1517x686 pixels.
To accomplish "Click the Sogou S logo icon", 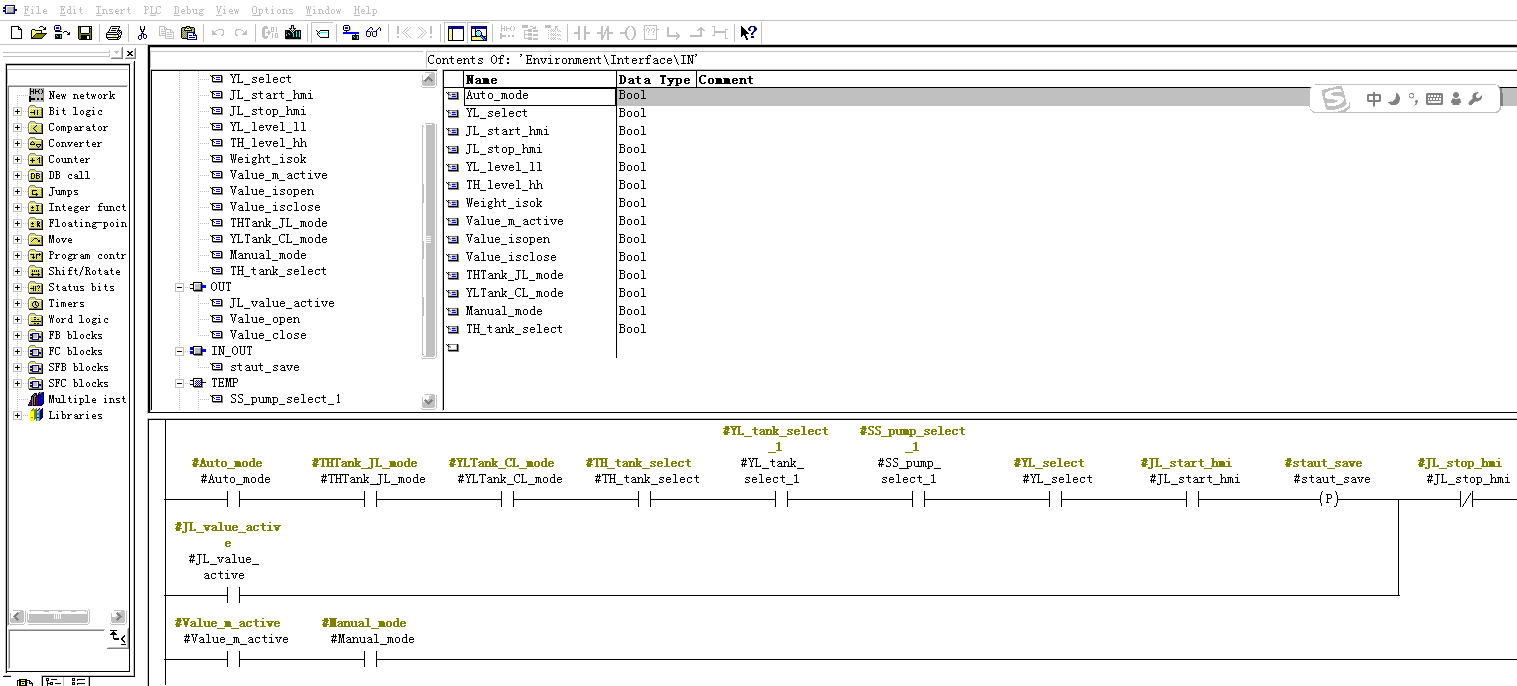I will [1334, 99].
